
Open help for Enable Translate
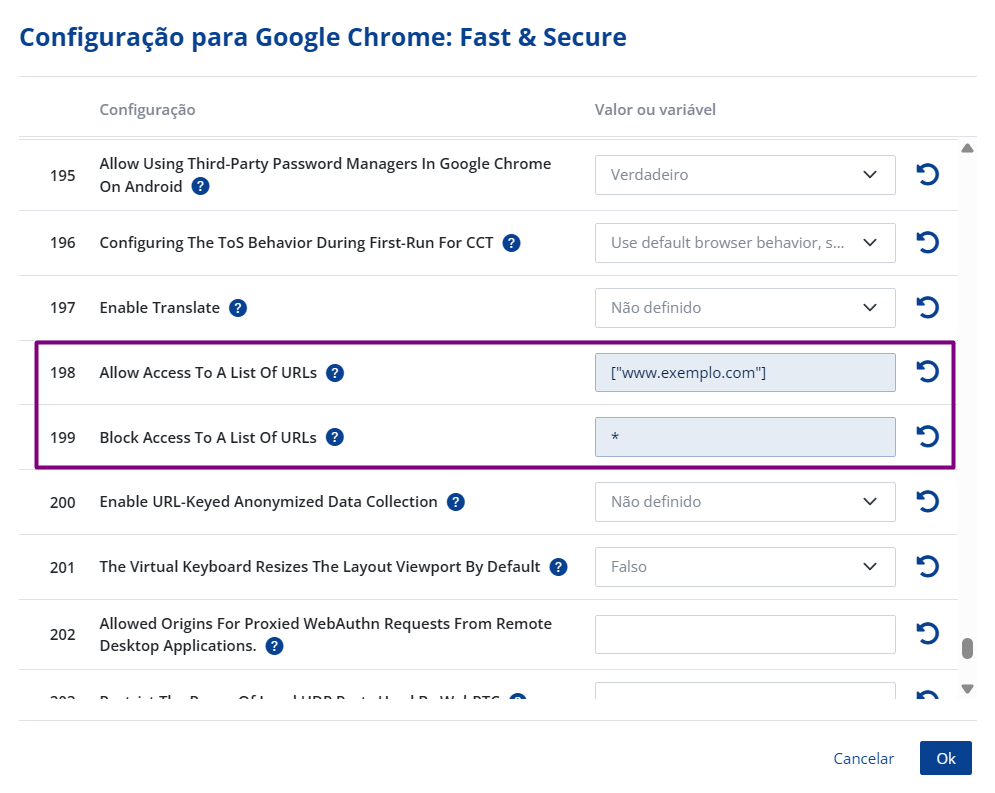238,308
